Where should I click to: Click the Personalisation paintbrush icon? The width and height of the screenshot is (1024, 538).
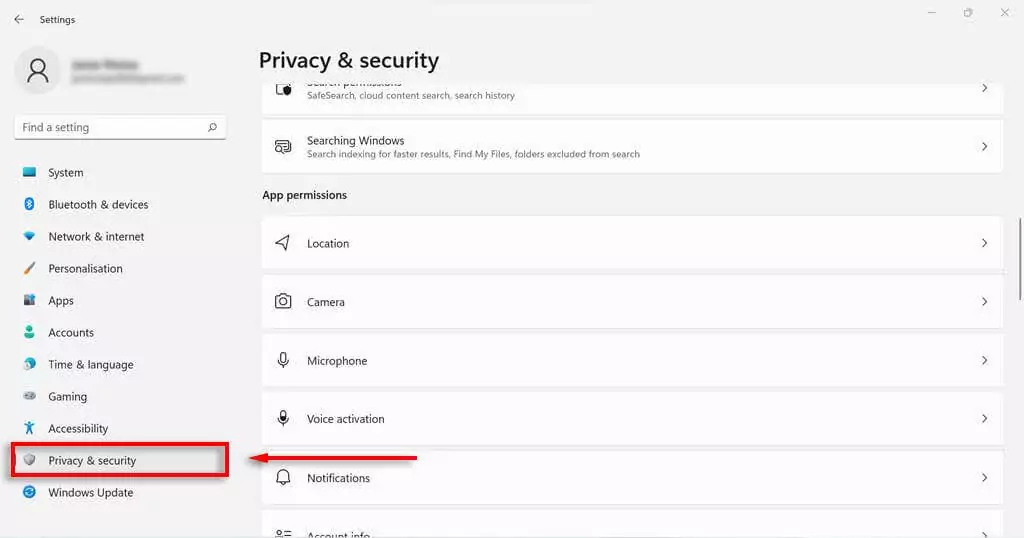[29, 269]
